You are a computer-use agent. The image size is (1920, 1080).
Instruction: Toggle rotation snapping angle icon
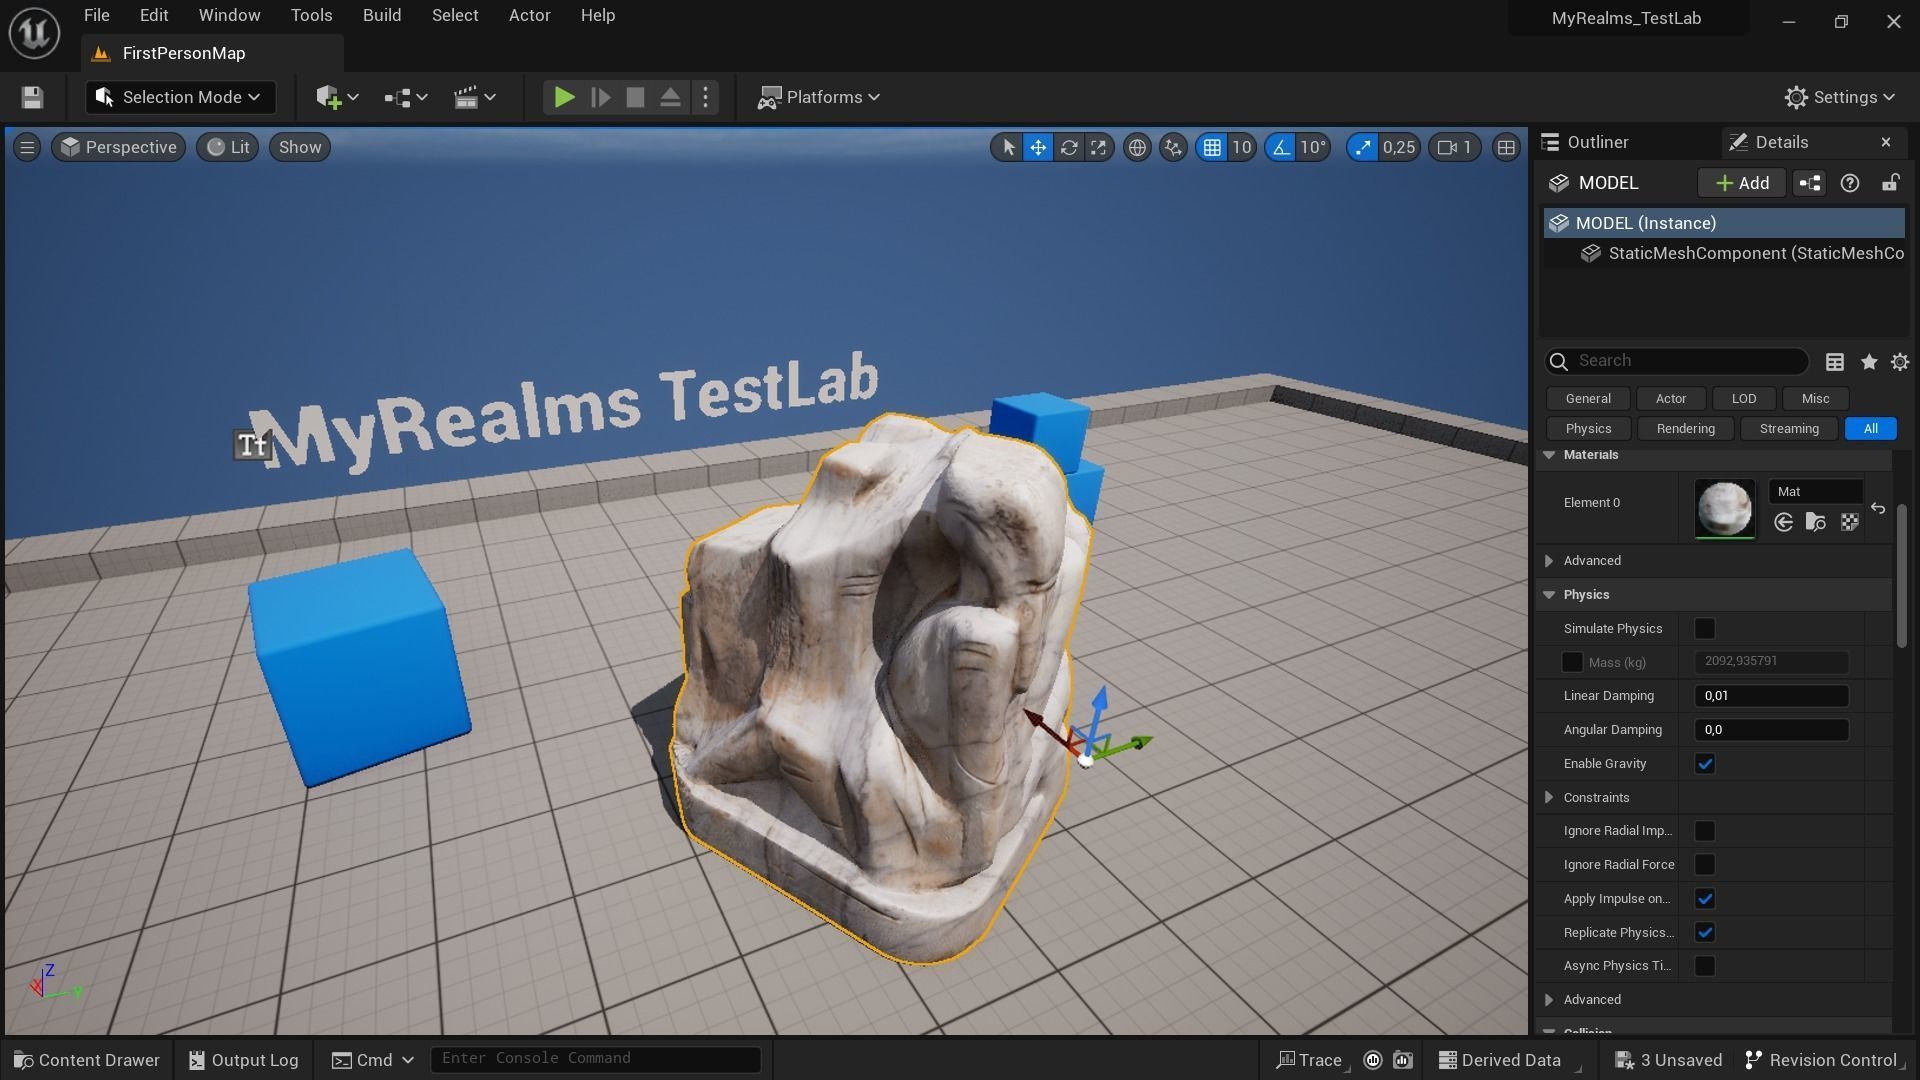(1281, 147)
